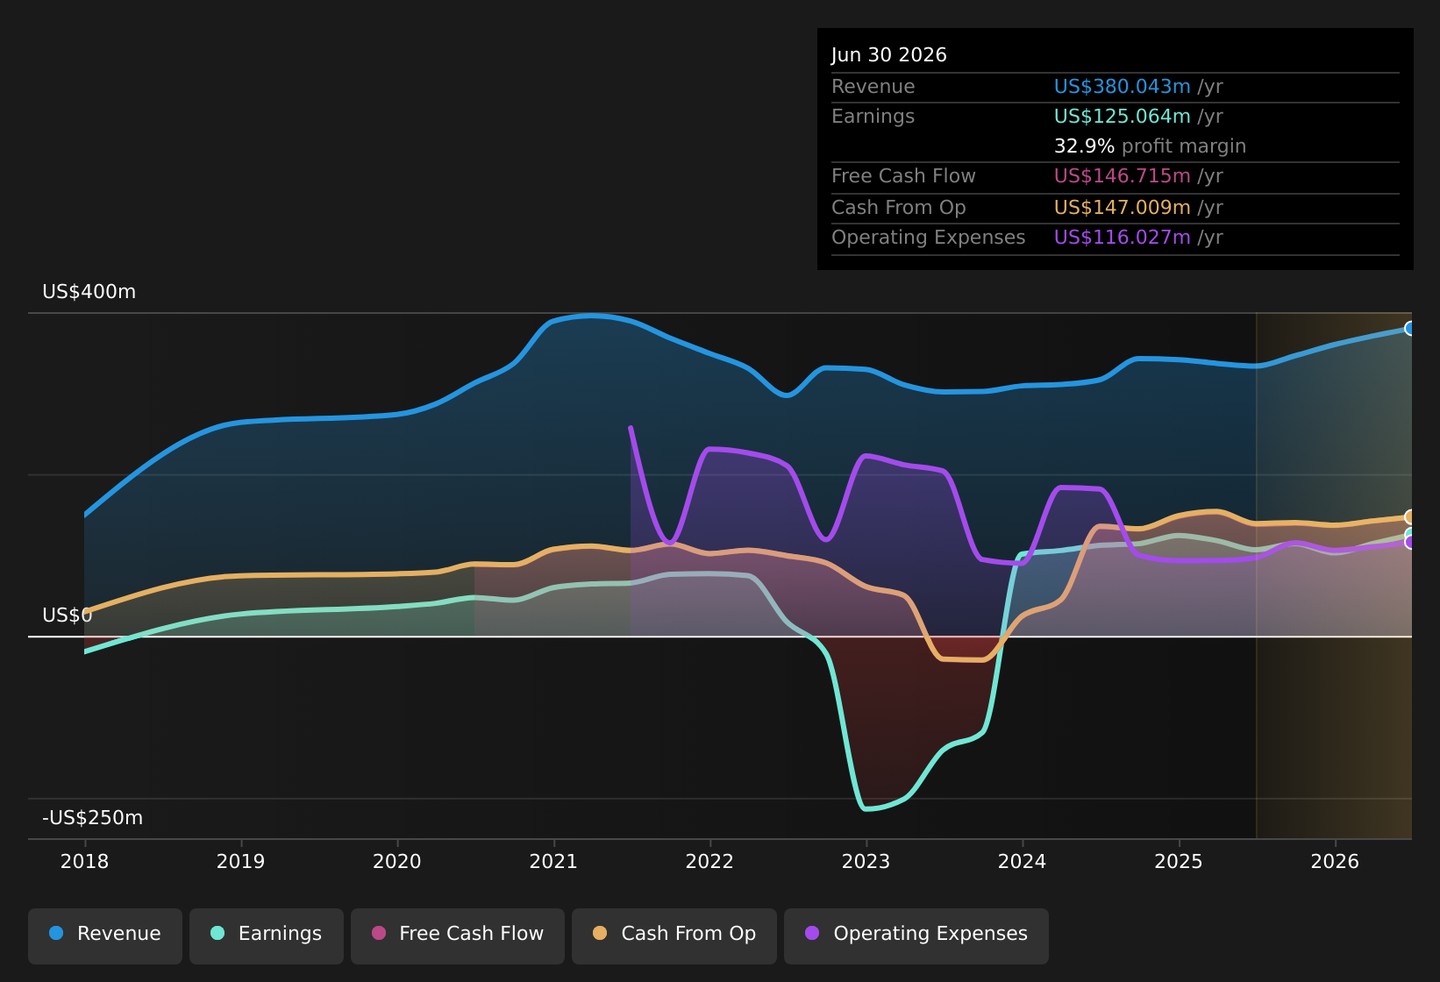Click the 'US$400m' y-axis label
The image size is (1440, 982).
89,292
